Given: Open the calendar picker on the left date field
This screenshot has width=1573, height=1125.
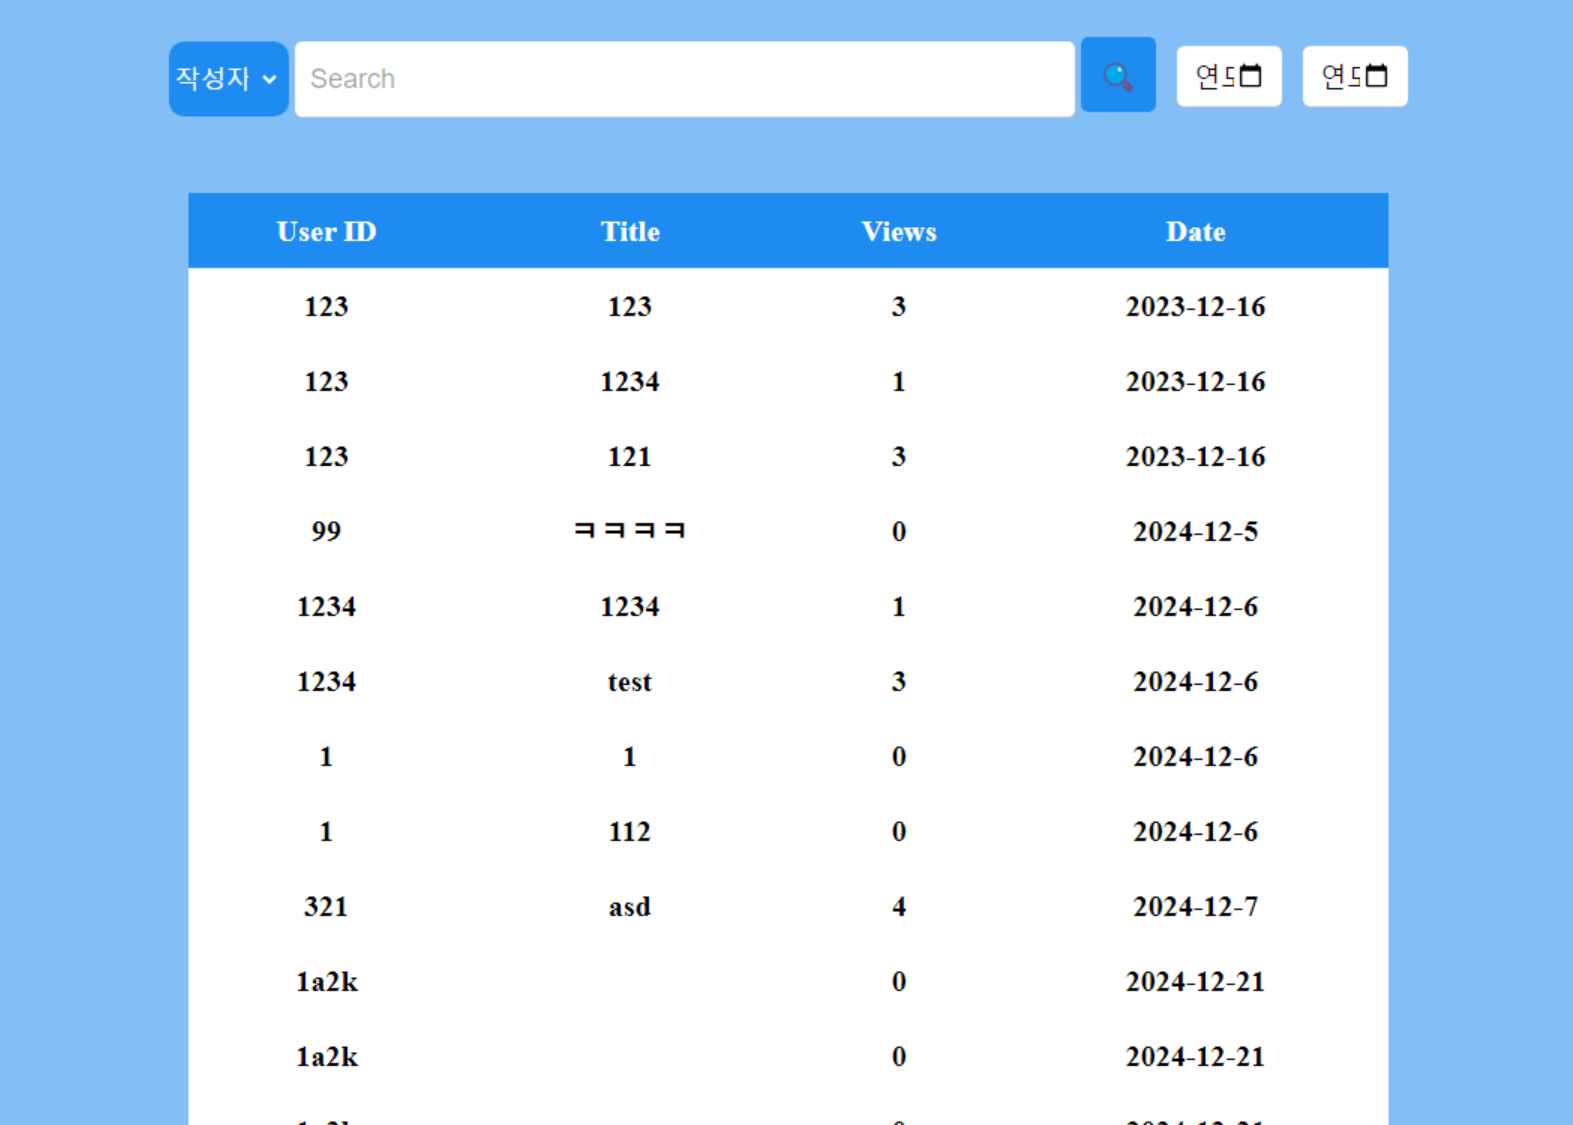Looking at the screenshot, I should [x=1250, y=76].
